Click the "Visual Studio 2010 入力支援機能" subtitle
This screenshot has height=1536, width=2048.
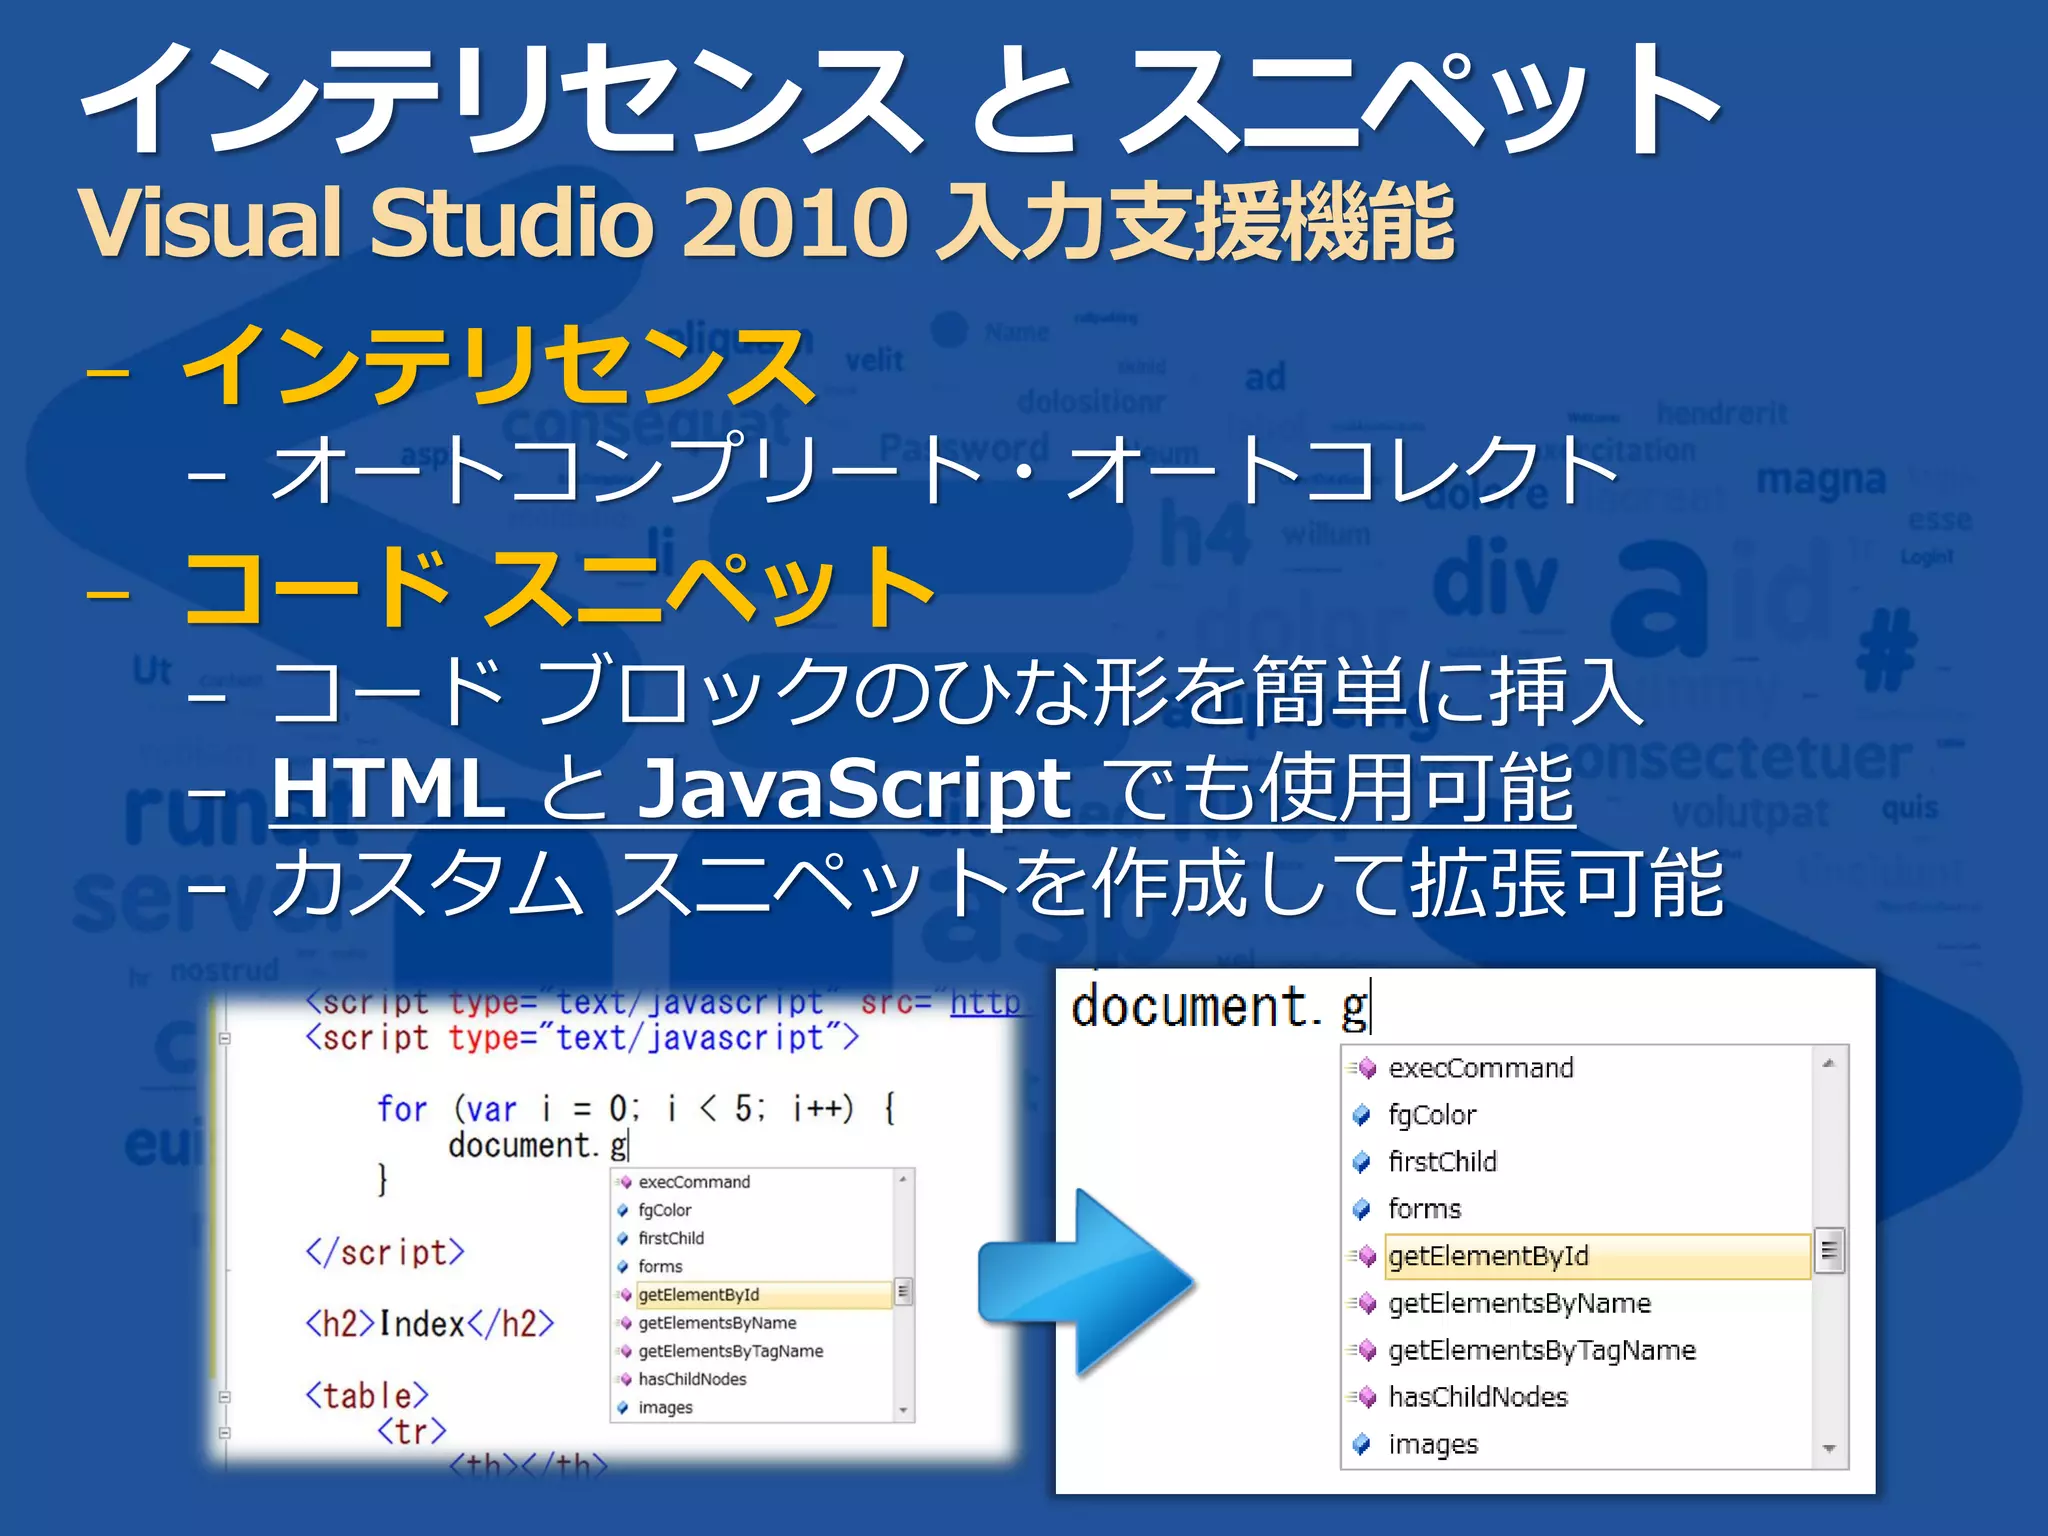(766, 222)
